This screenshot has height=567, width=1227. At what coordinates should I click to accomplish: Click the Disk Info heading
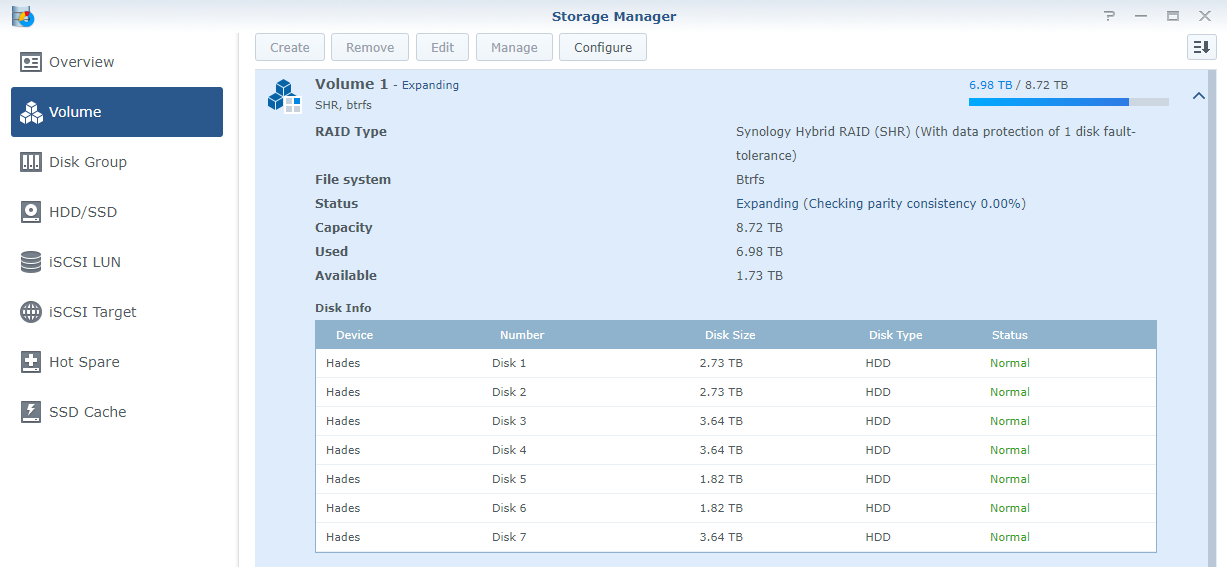pyautogui.click(x=343, y=308)
